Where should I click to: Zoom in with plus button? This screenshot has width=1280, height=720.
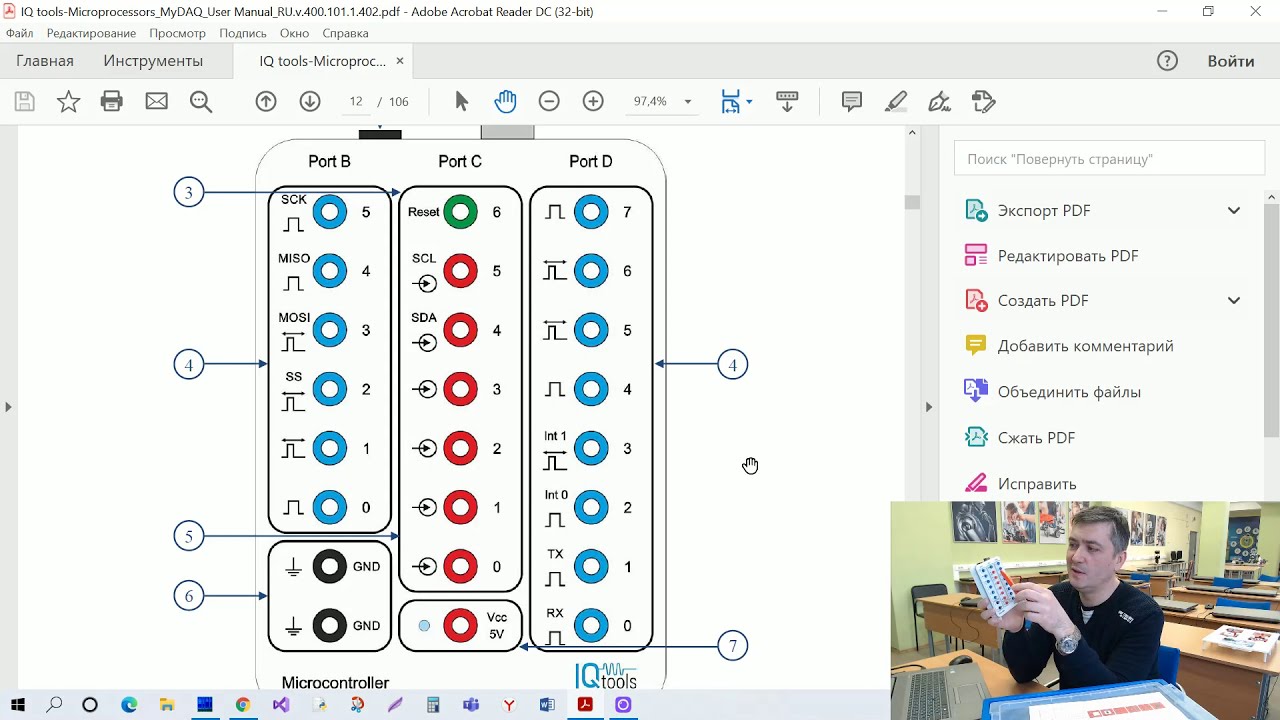(593, 101)
